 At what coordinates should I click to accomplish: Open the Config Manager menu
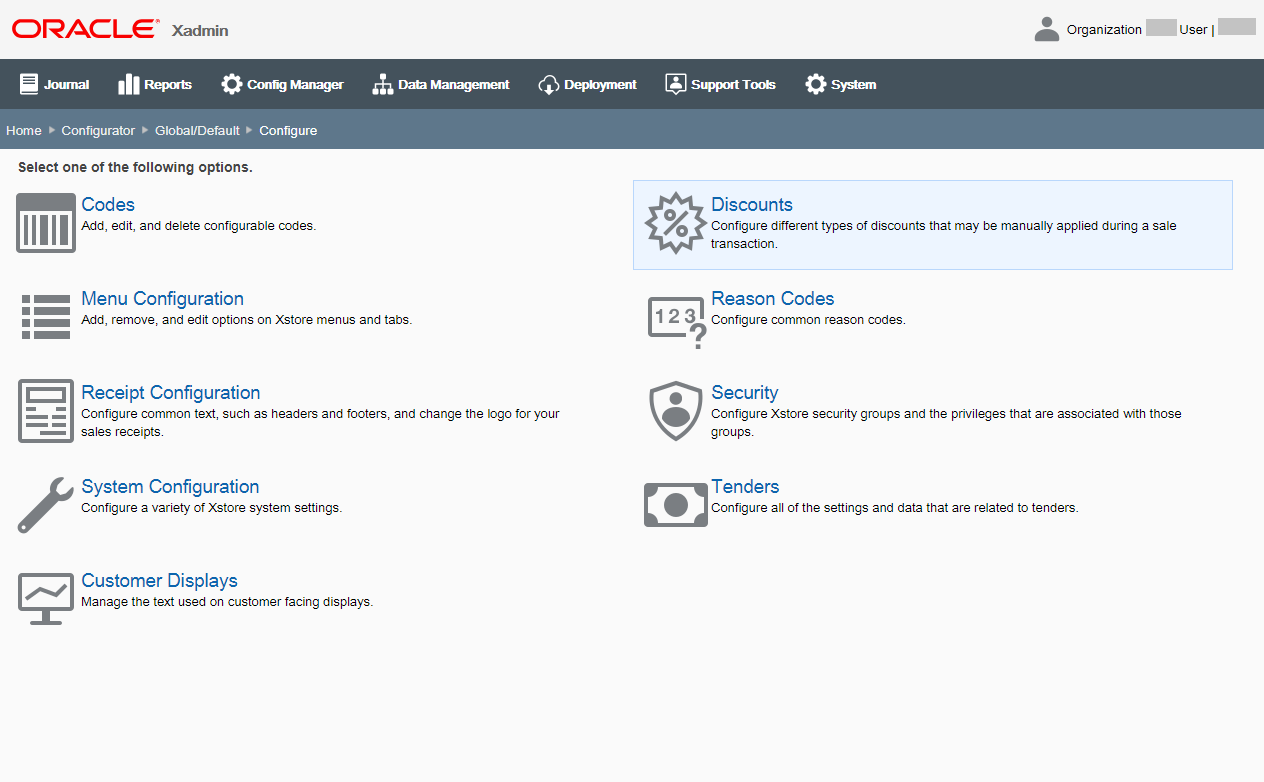click(x=282, y=84)
